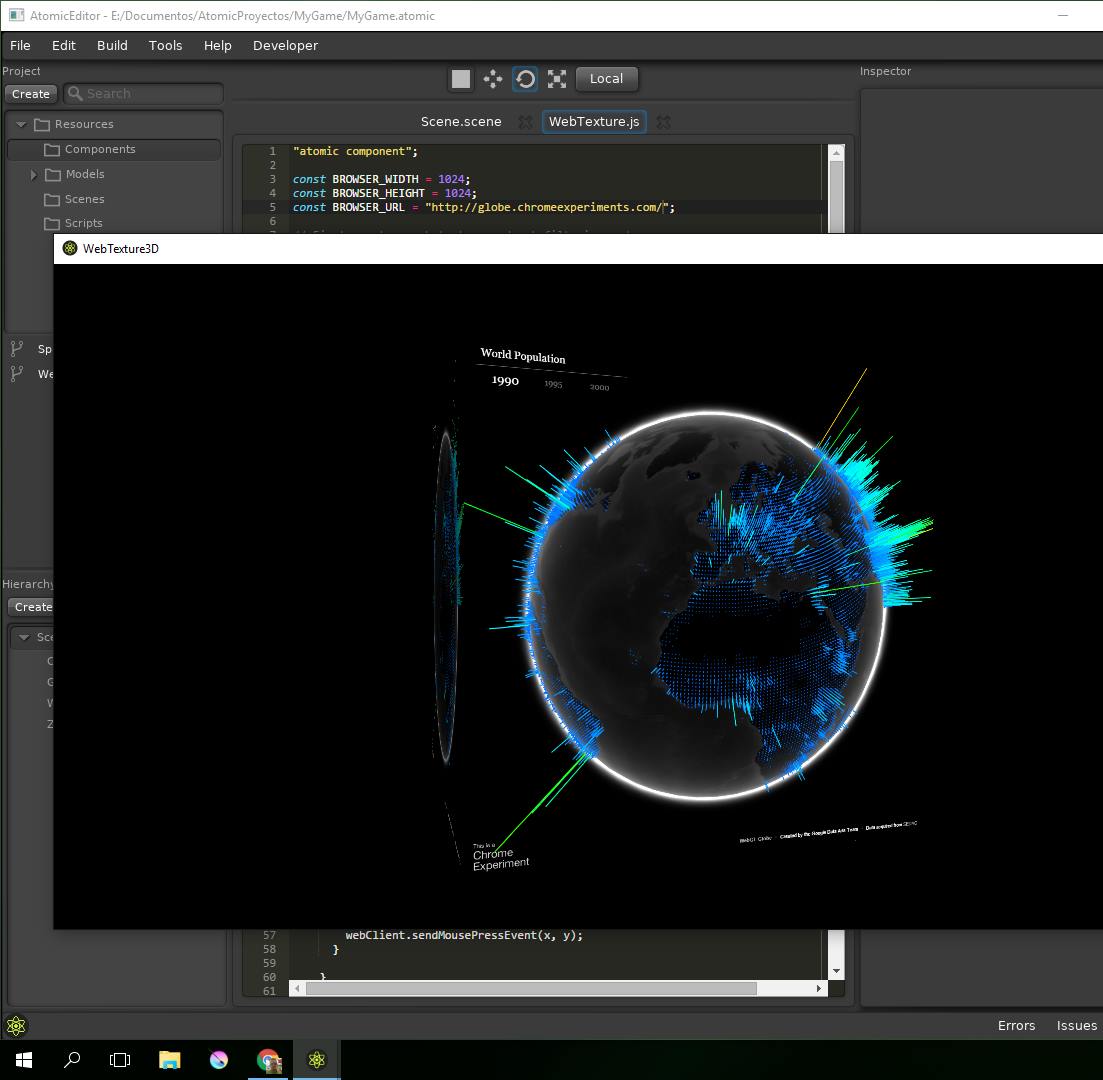The width and height of the screenshot is (1103, 1080).
Task: Select the Scenes folder
Action: point(84,199)
